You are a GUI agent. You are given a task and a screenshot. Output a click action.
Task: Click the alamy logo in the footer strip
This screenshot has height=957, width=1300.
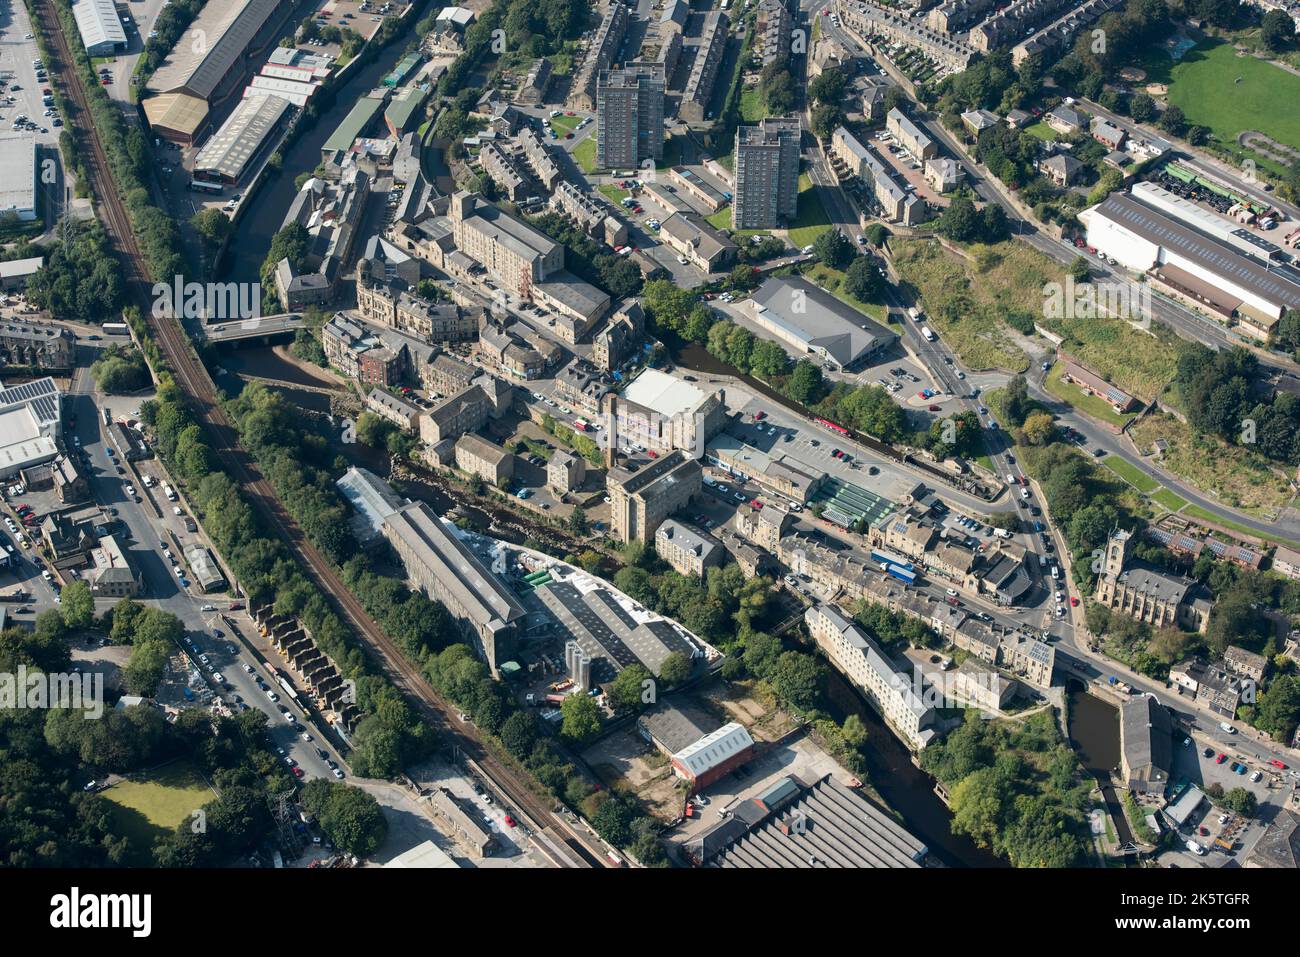tap(101, 912)
